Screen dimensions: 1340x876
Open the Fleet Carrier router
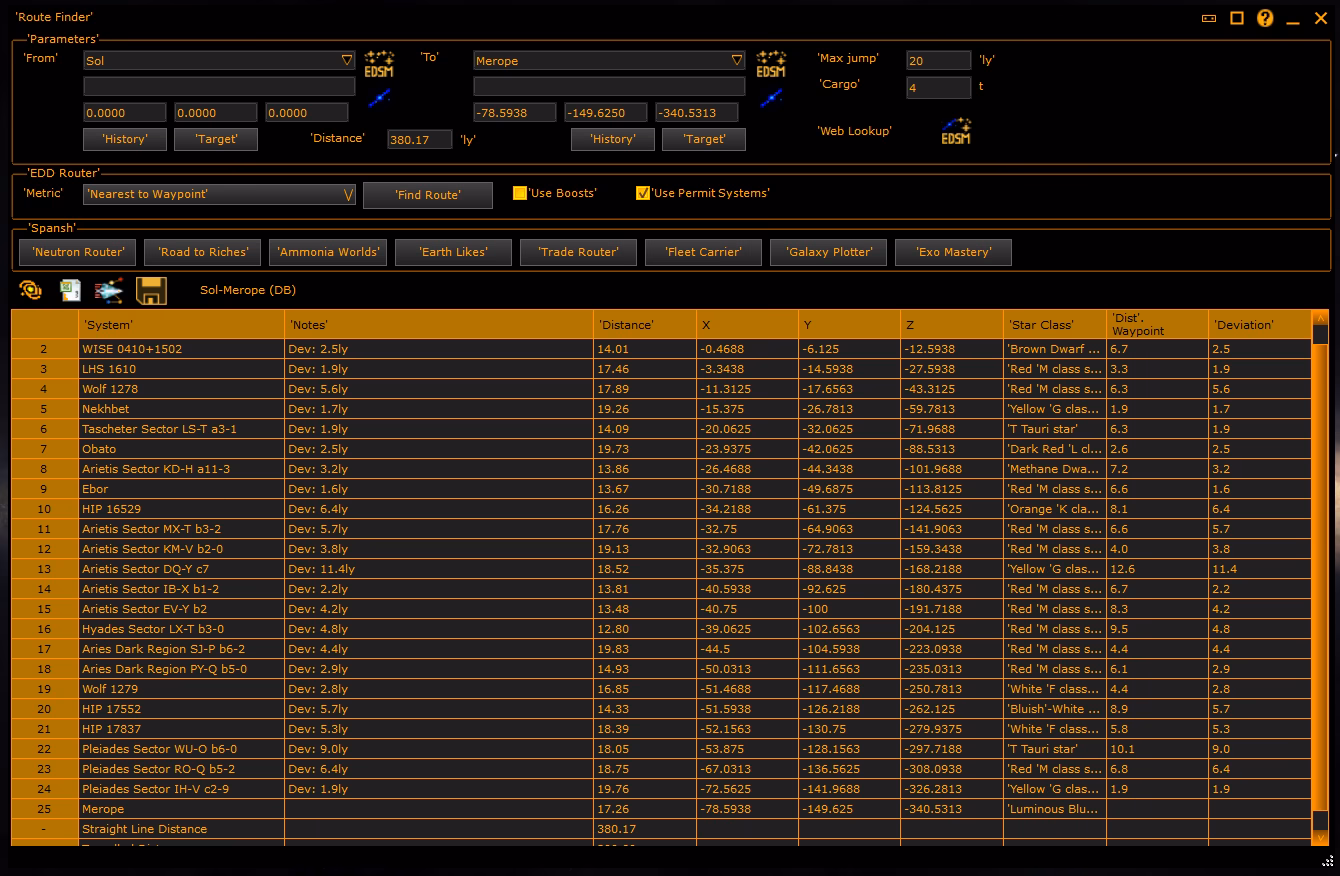tap(703, 252)
